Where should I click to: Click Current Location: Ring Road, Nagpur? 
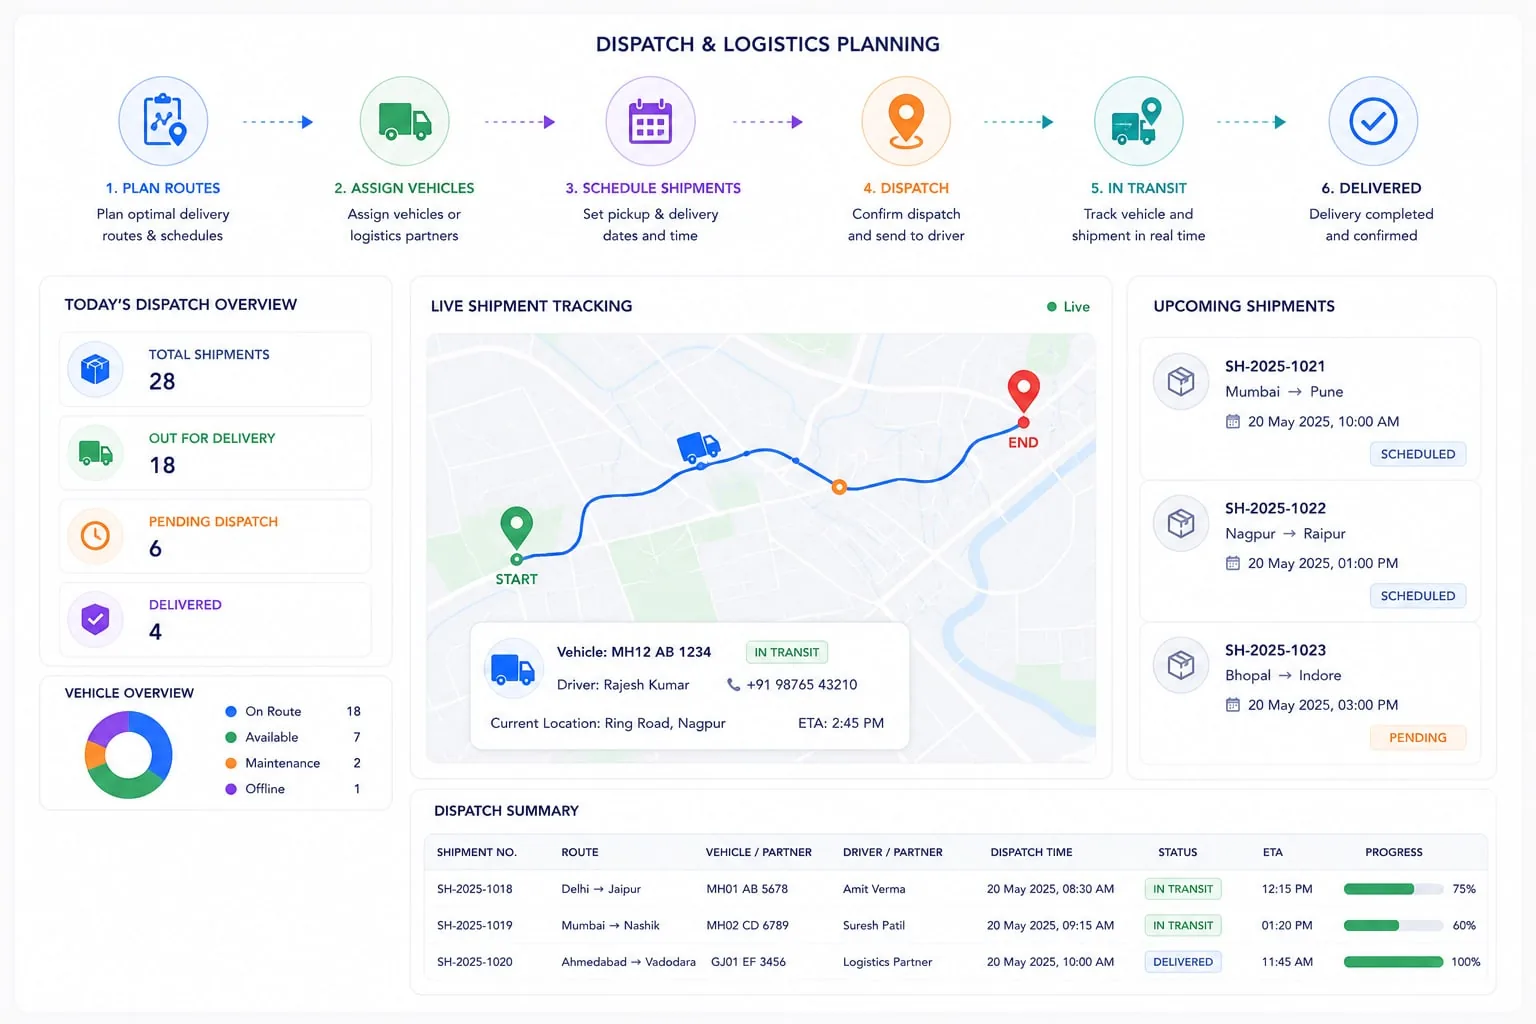608,723
